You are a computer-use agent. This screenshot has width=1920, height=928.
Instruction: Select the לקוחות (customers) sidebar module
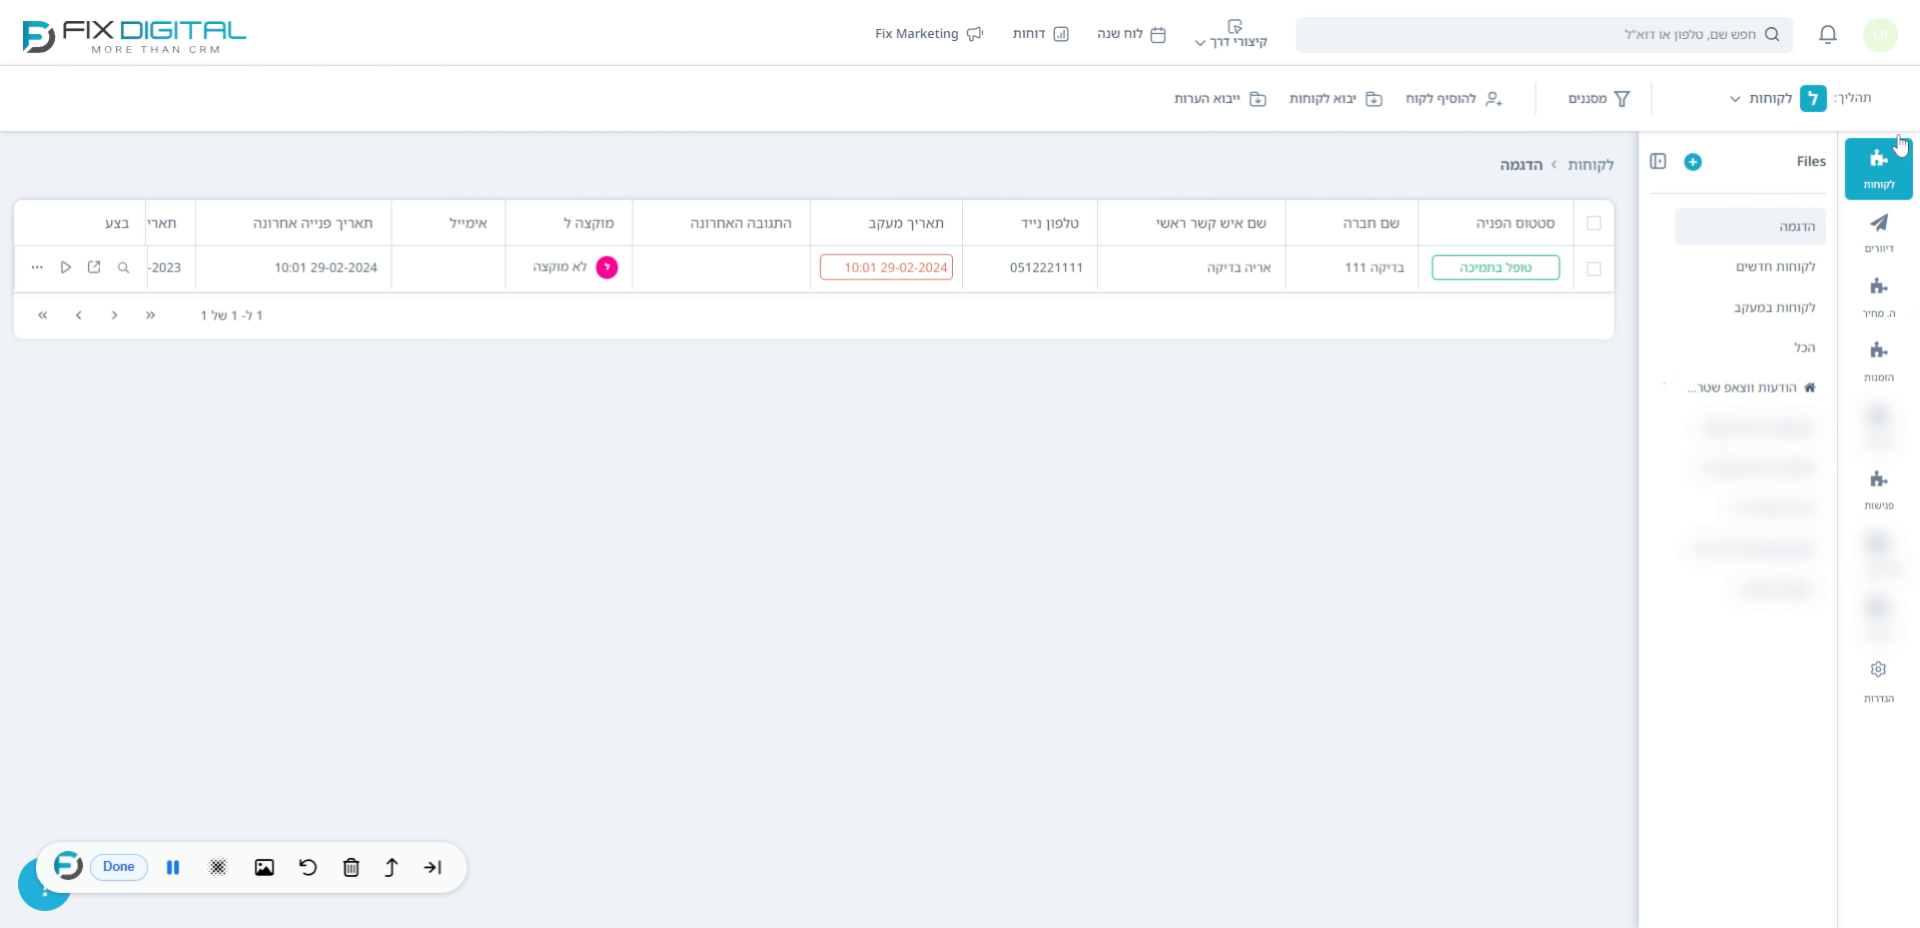[1879, 169]
